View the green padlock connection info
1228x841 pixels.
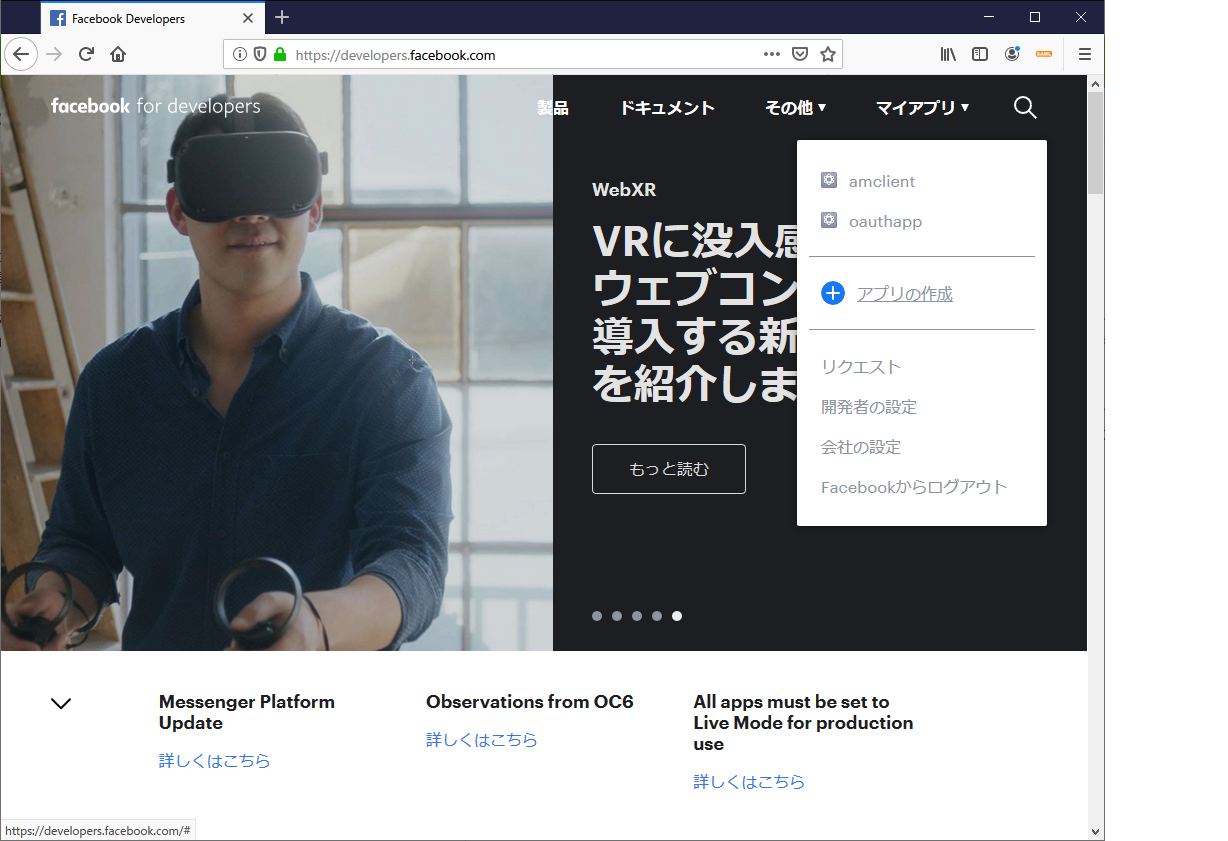point(279,54)
